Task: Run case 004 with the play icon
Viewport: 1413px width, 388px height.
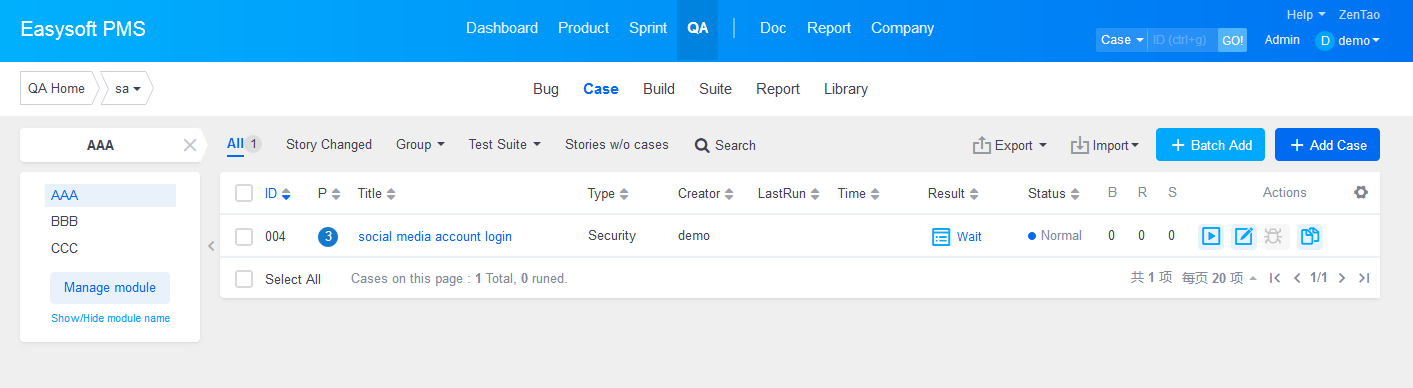Action: pos(1210,236)
